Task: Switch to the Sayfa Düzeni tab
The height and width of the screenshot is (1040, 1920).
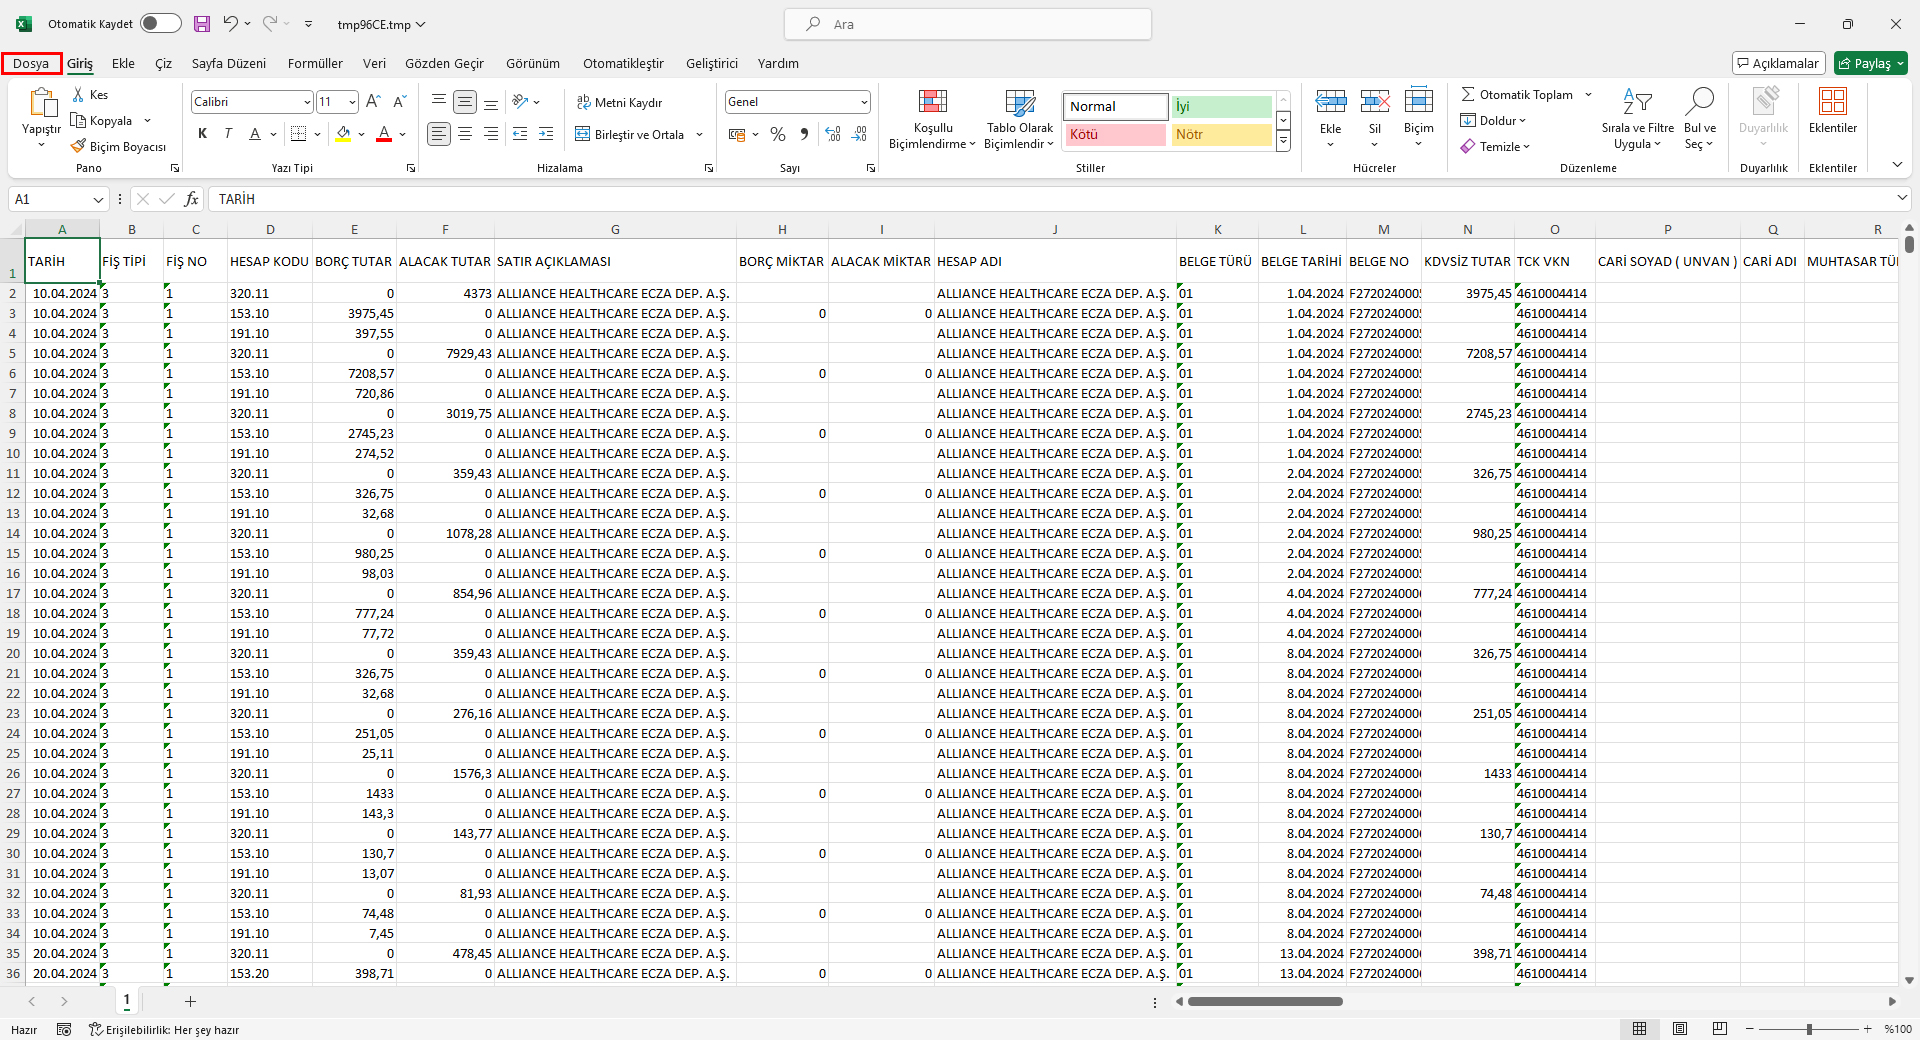Action: (x=229, y=63)
